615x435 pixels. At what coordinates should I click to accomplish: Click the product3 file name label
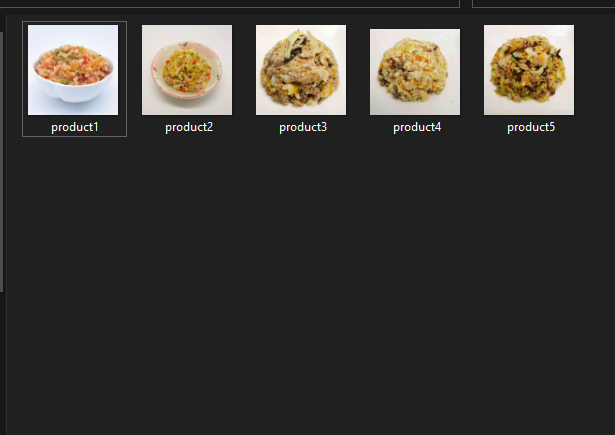click(x=303, y=127)
